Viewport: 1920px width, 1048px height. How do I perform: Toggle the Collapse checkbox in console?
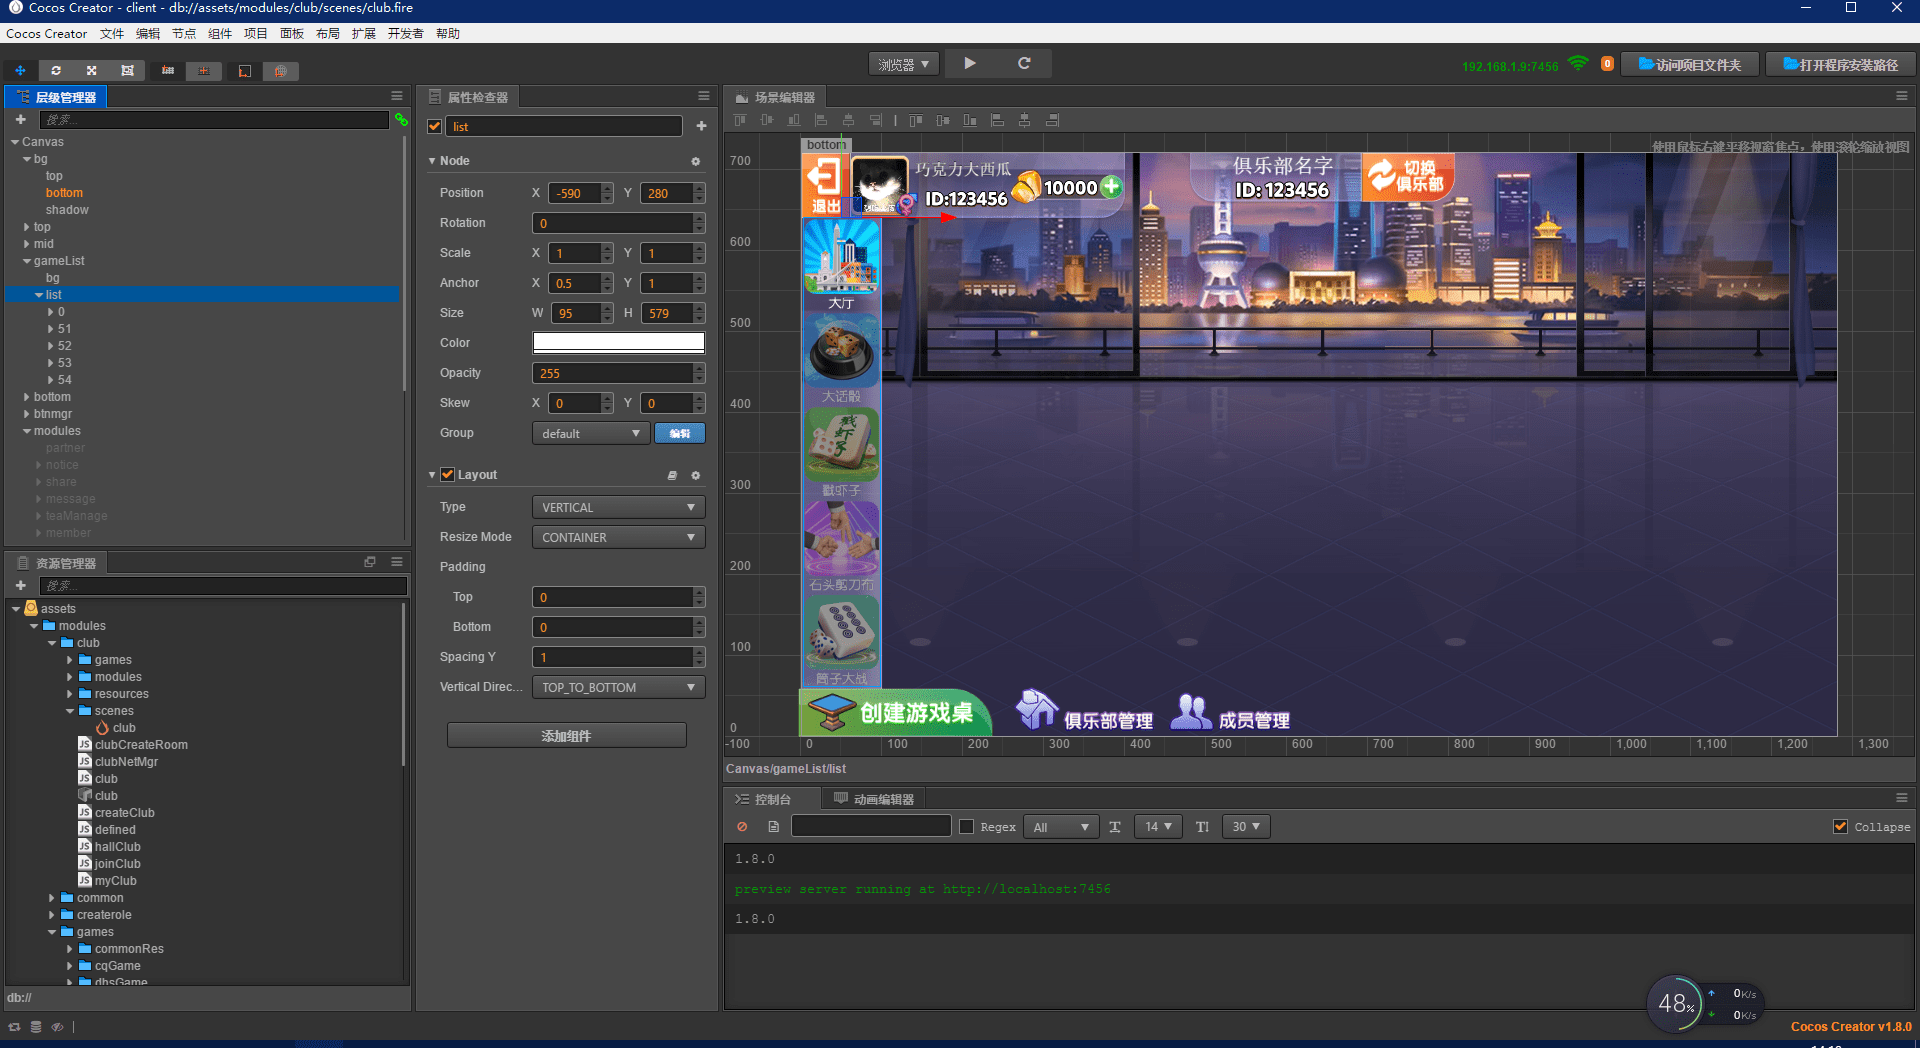1840,826
